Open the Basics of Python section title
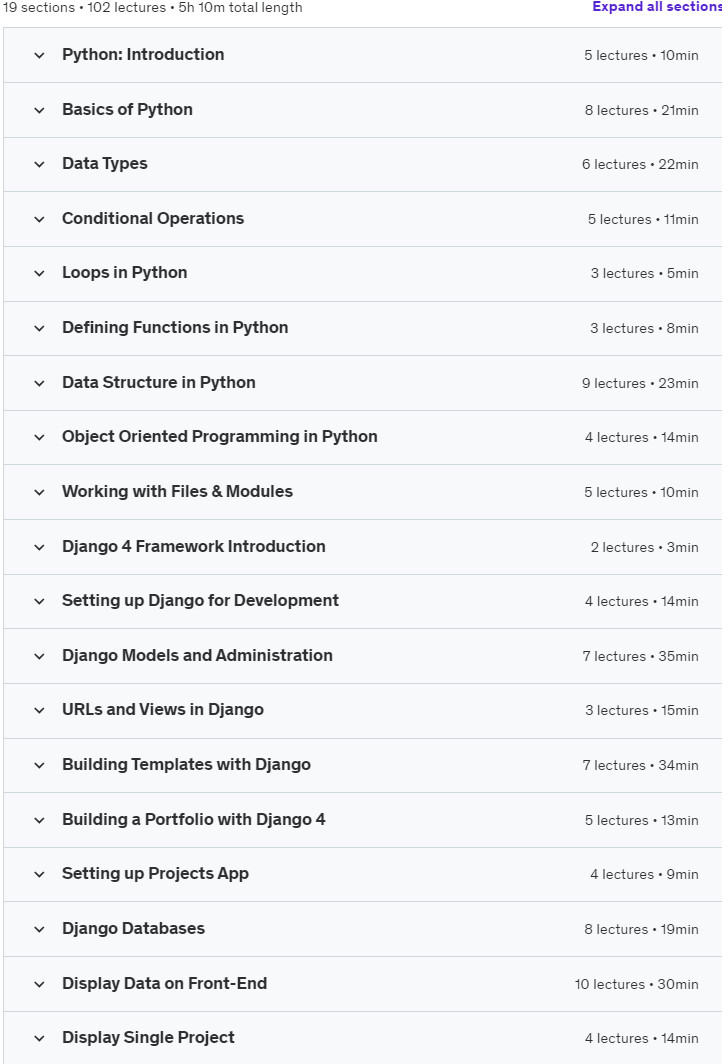722x1064 pixels. (128, 109)
